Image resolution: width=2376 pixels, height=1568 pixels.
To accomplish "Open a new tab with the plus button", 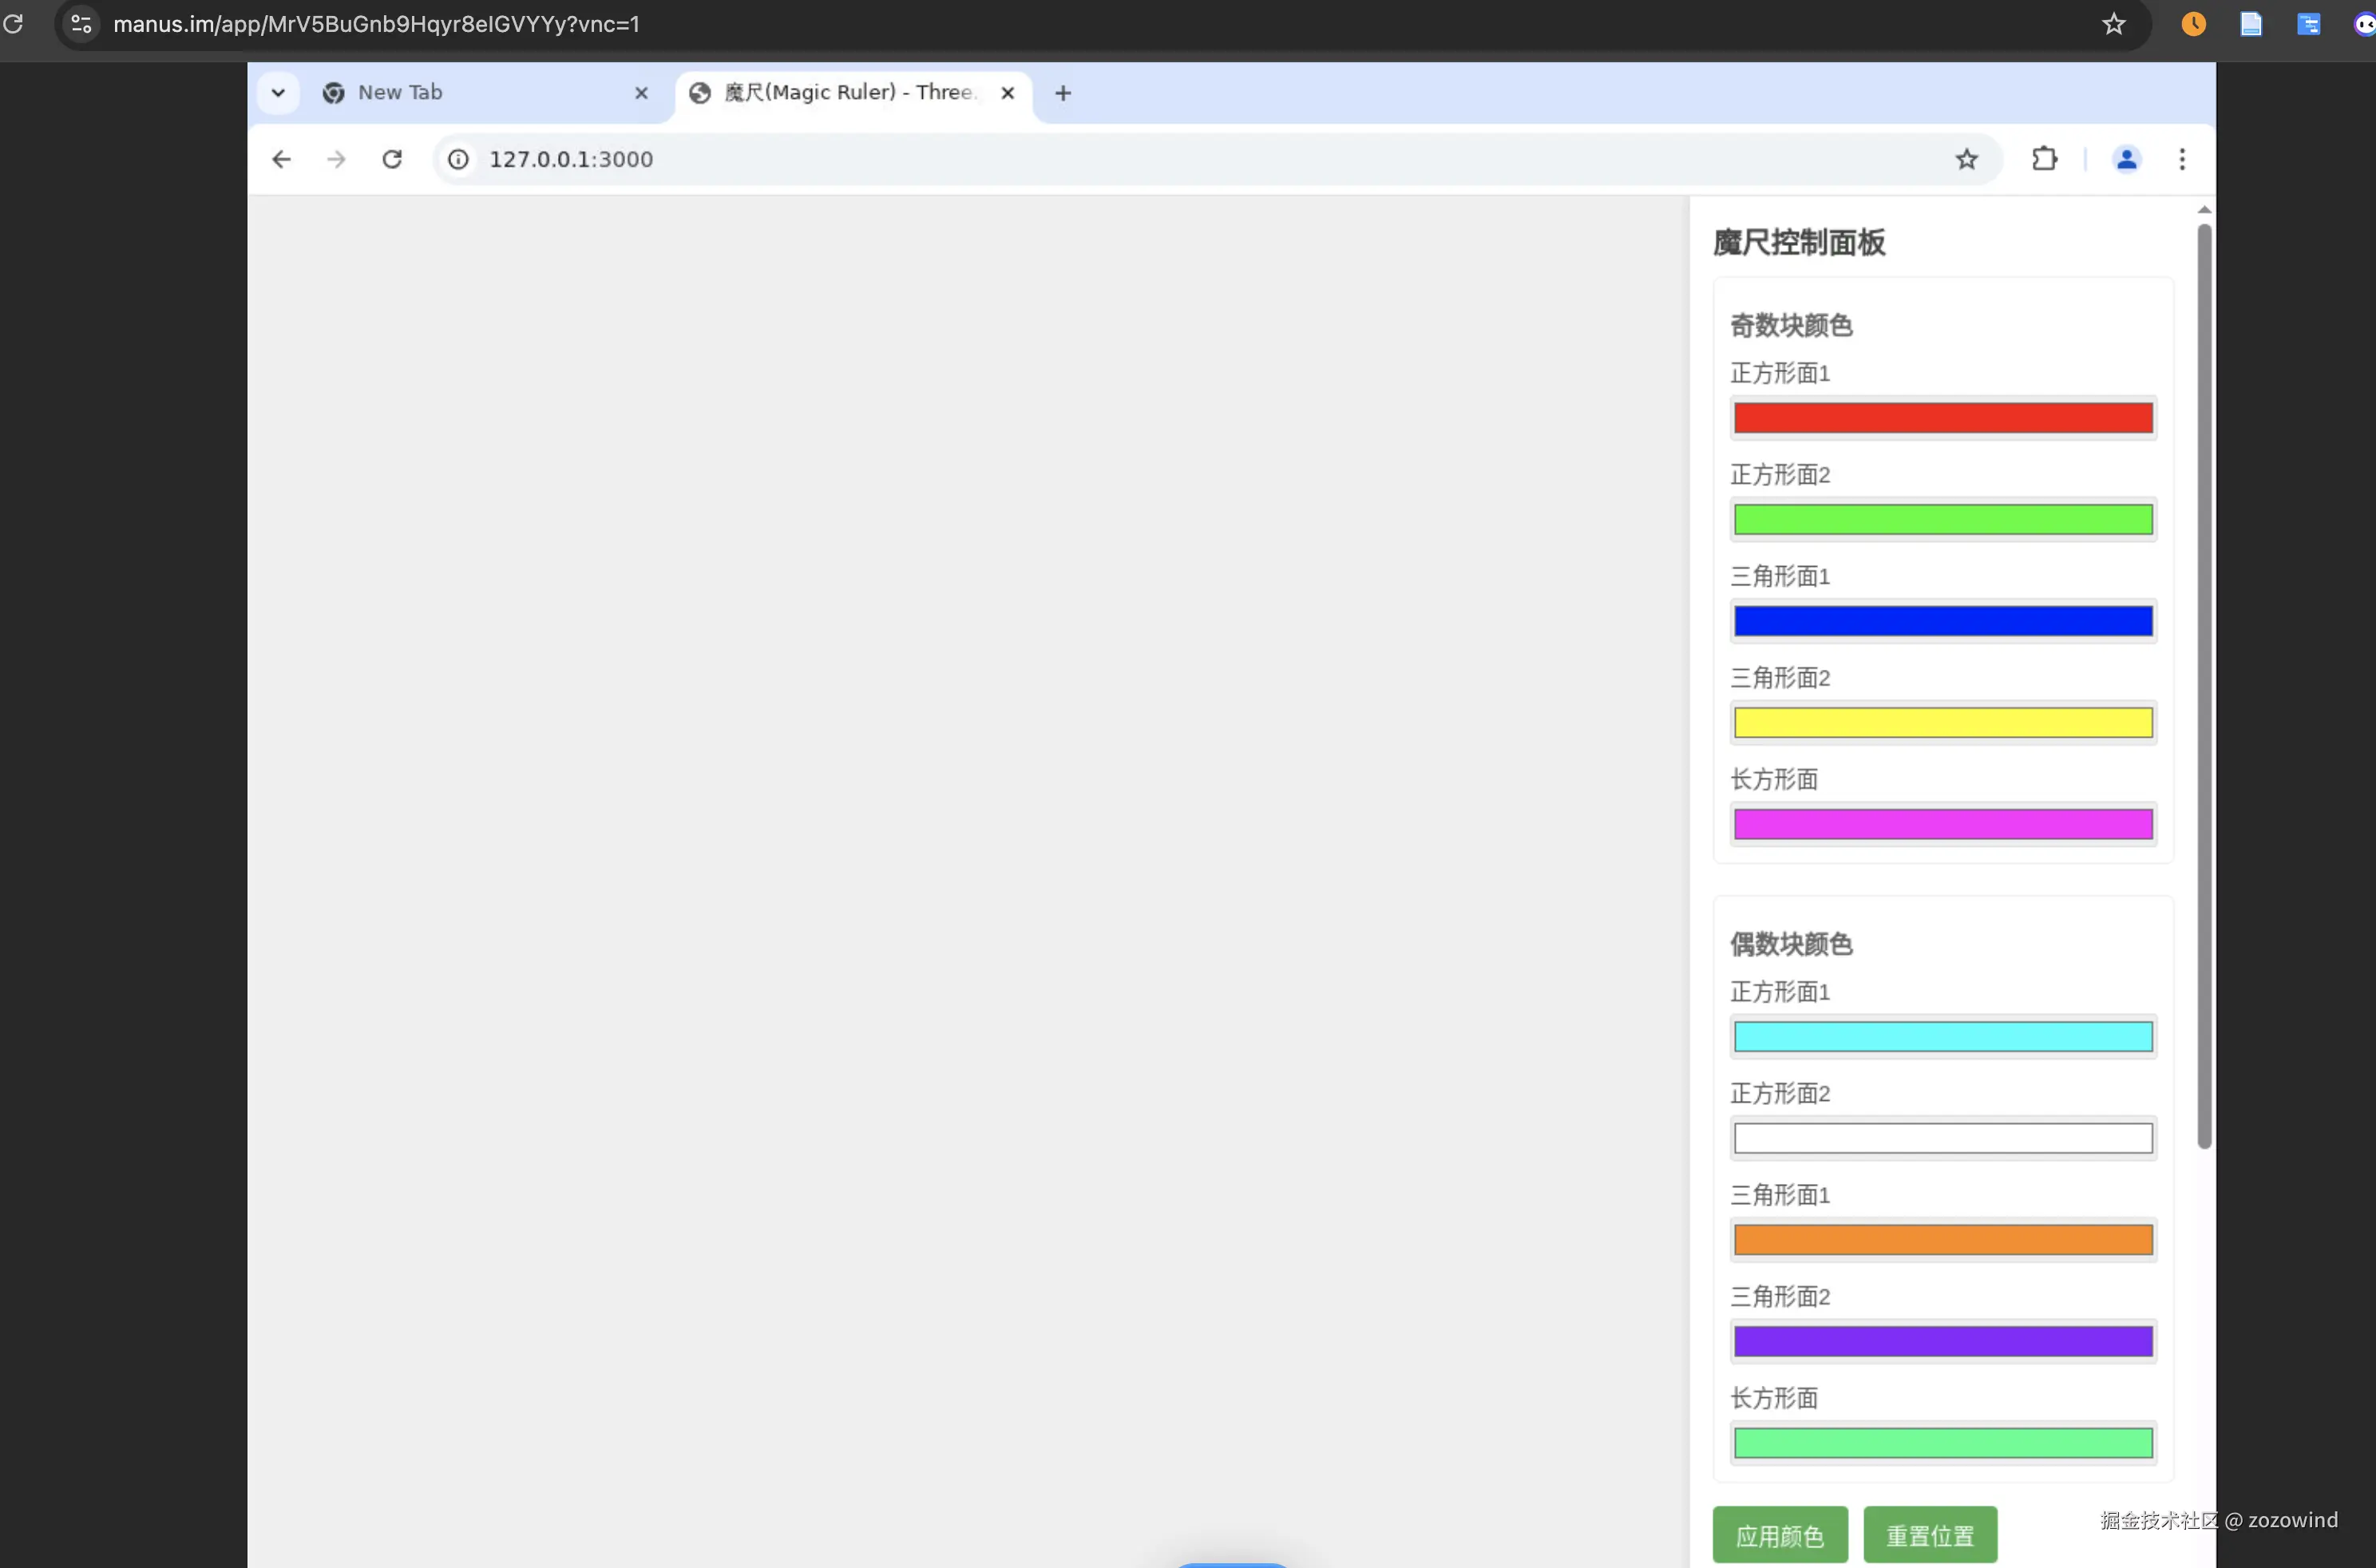I will (1063, 93).
